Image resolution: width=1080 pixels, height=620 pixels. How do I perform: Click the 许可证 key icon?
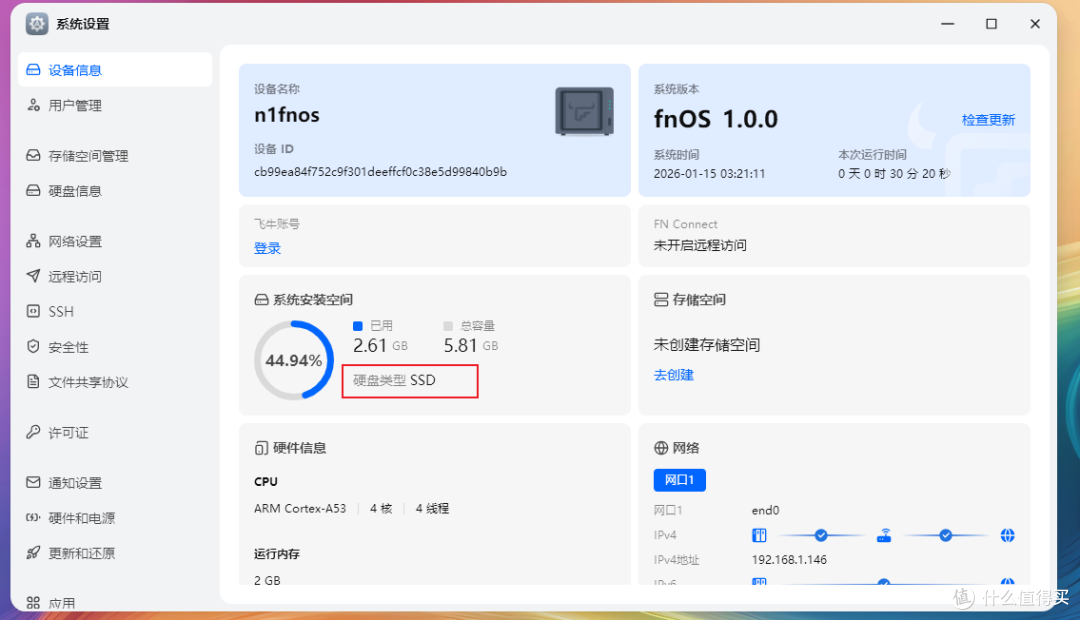[x=33, y=432]
